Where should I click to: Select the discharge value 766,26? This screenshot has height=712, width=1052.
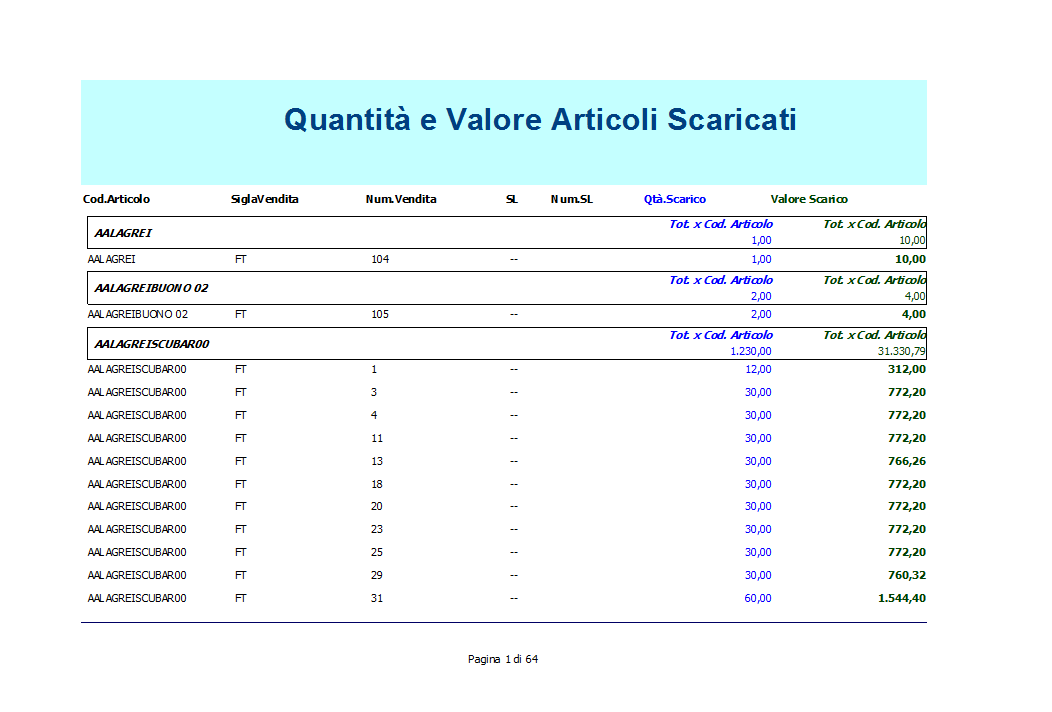[906, 461]
